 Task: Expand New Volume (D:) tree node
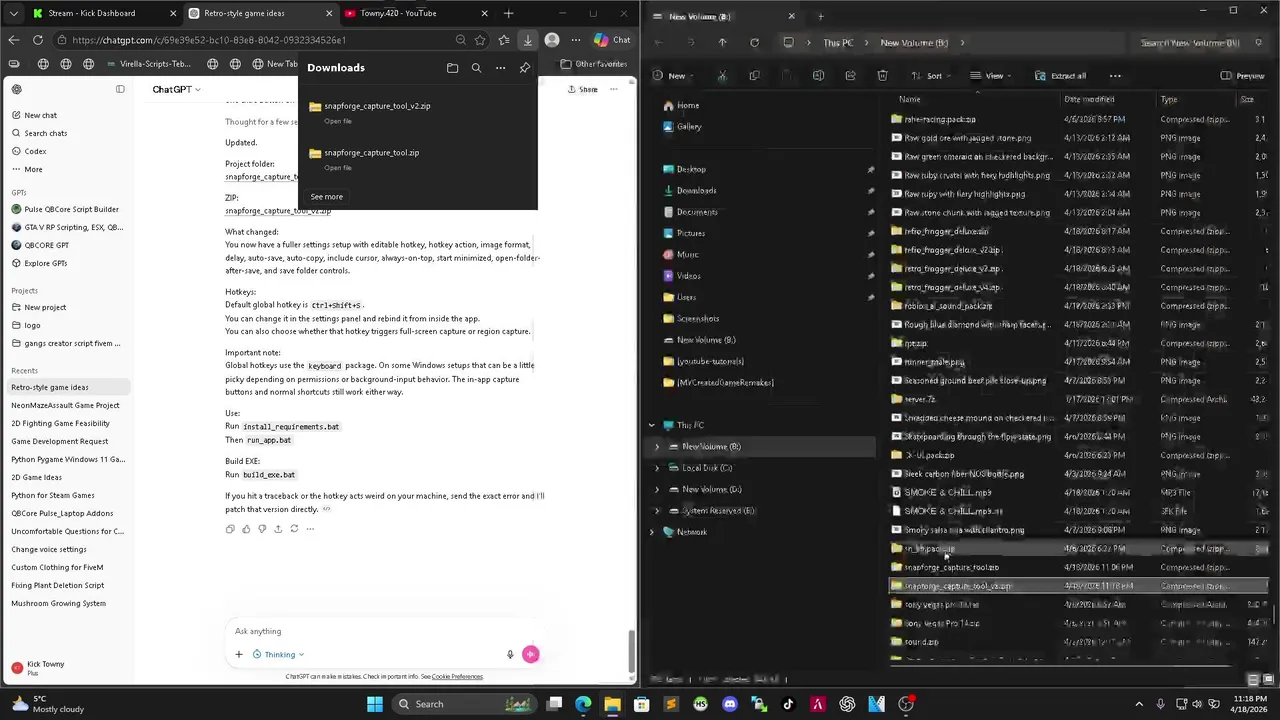click(x=657, y=490)
